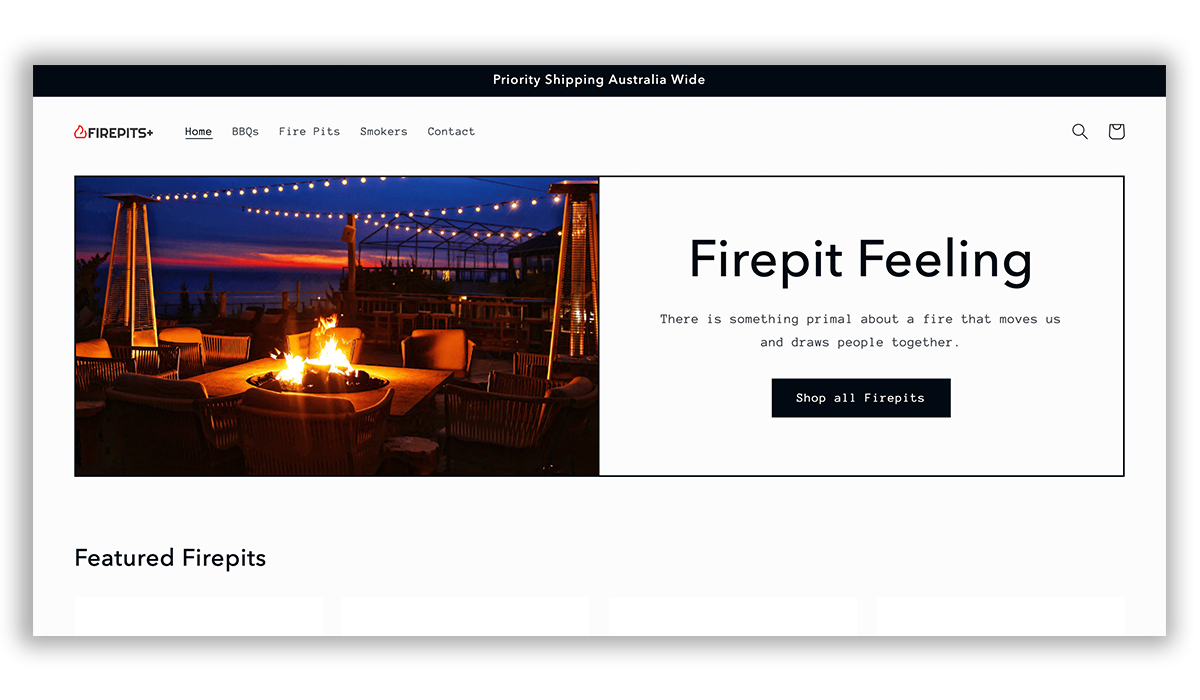Click the Firepits+ flame logo
Screen dimensions: 1200x700
tap(114, 132)
